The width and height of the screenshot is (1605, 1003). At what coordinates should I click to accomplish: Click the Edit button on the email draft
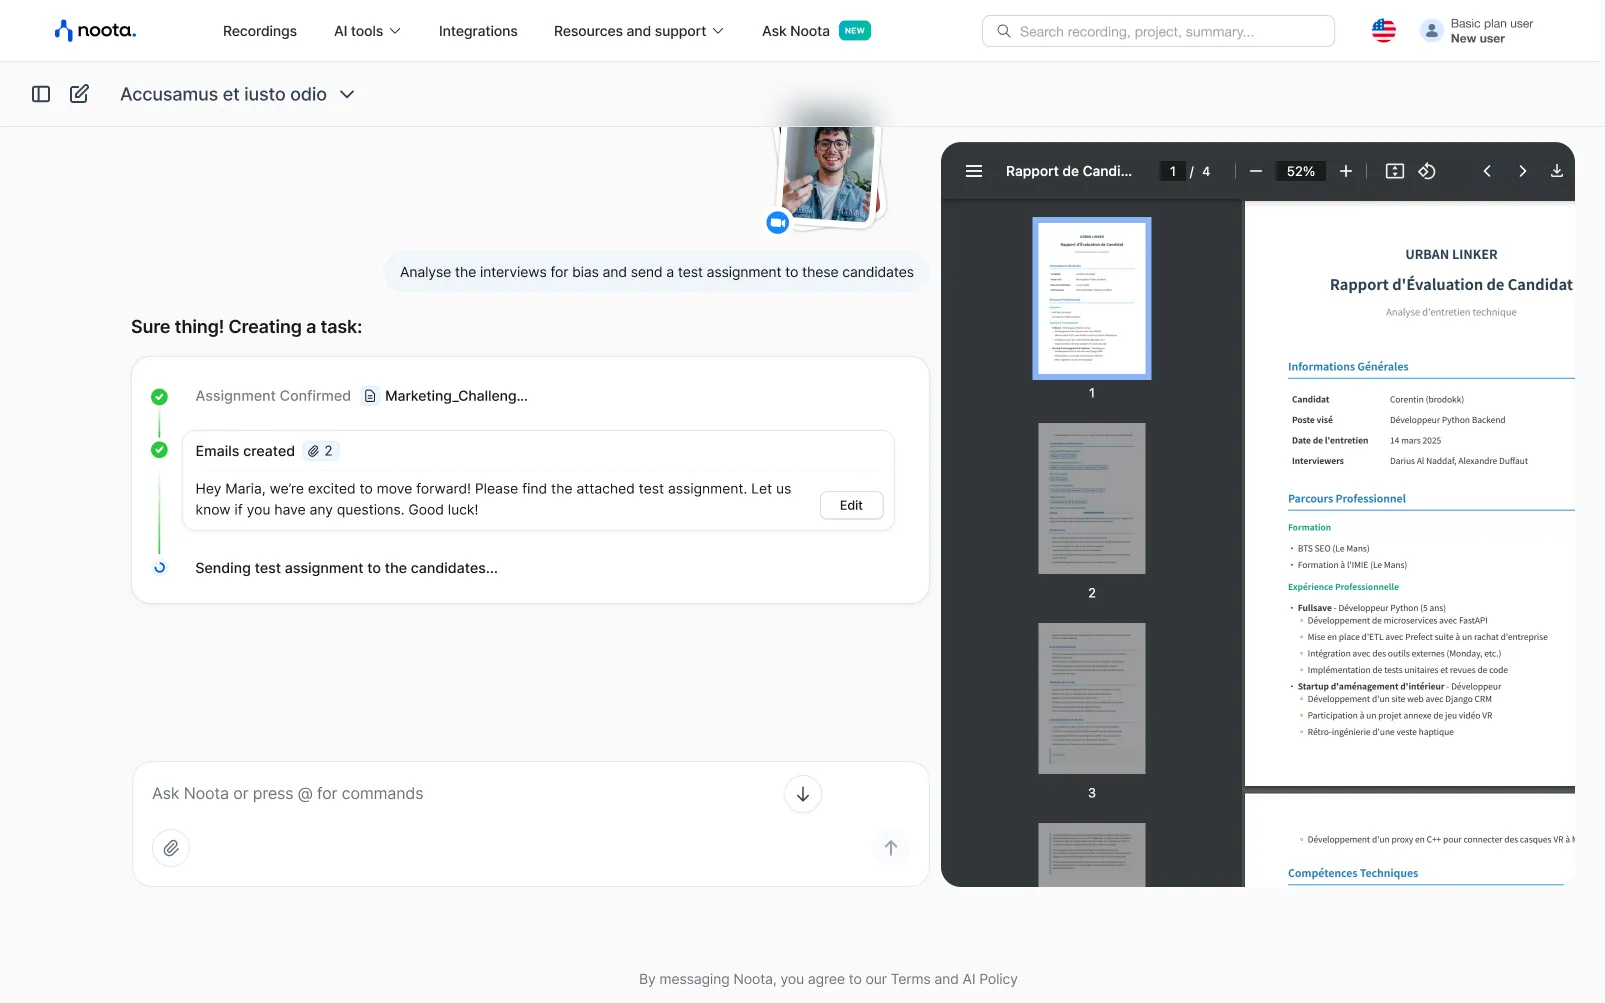(851, 505)
